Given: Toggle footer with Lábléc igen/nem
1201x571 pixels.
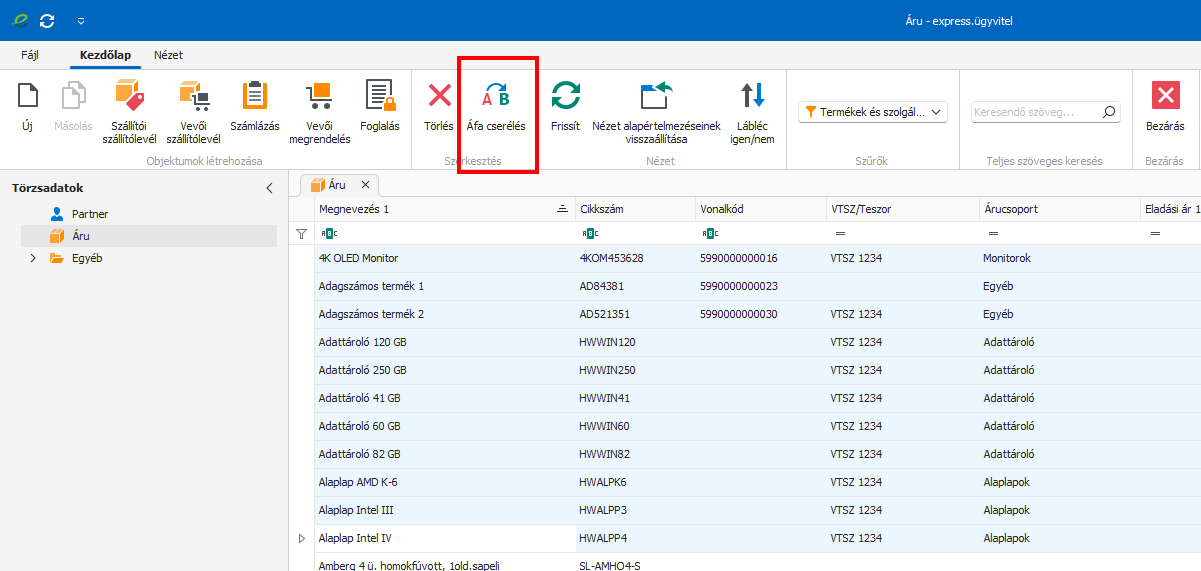Looking at the screenshot, I should [x=752, y=110].
